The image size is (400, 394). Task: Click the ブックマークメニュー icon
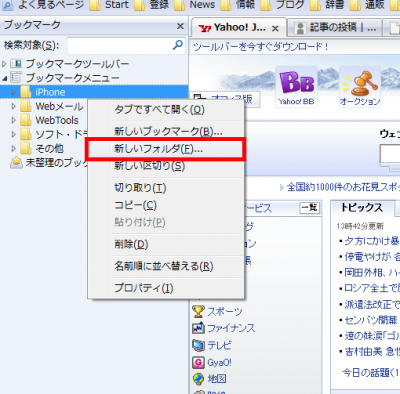point(16,78)
